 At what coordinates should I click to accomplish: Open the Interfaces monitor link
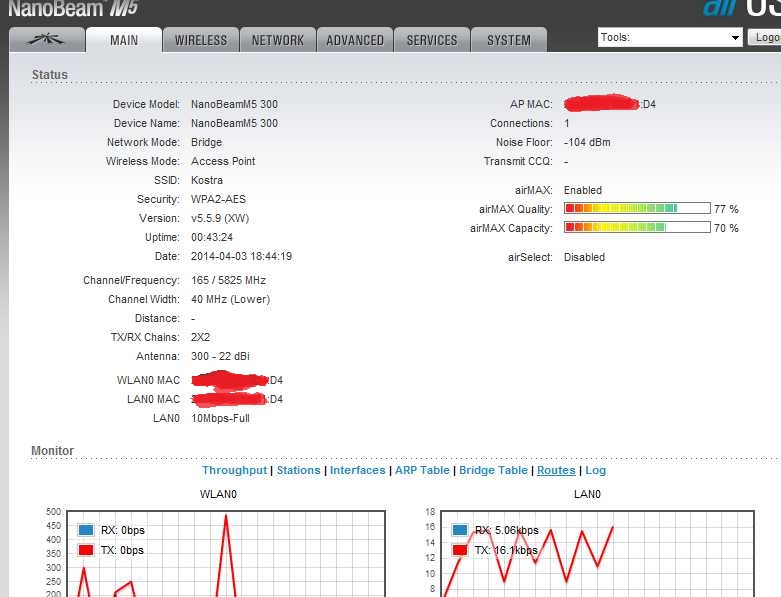[357, 470]
